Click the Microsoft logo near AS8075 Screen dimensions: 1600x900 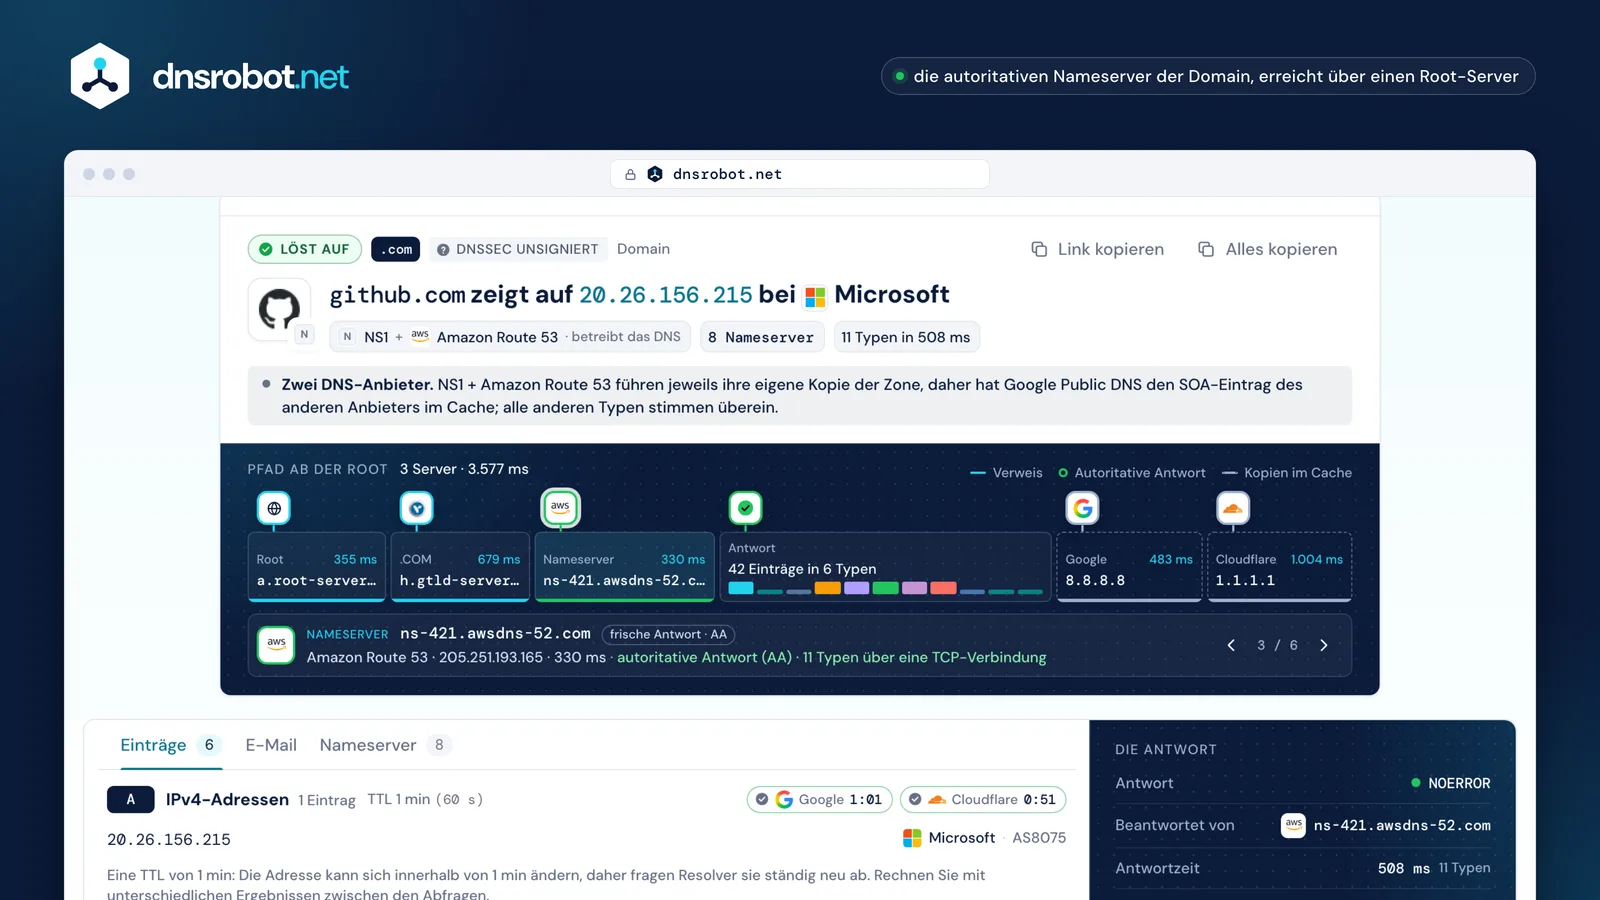tap(912, 838)
